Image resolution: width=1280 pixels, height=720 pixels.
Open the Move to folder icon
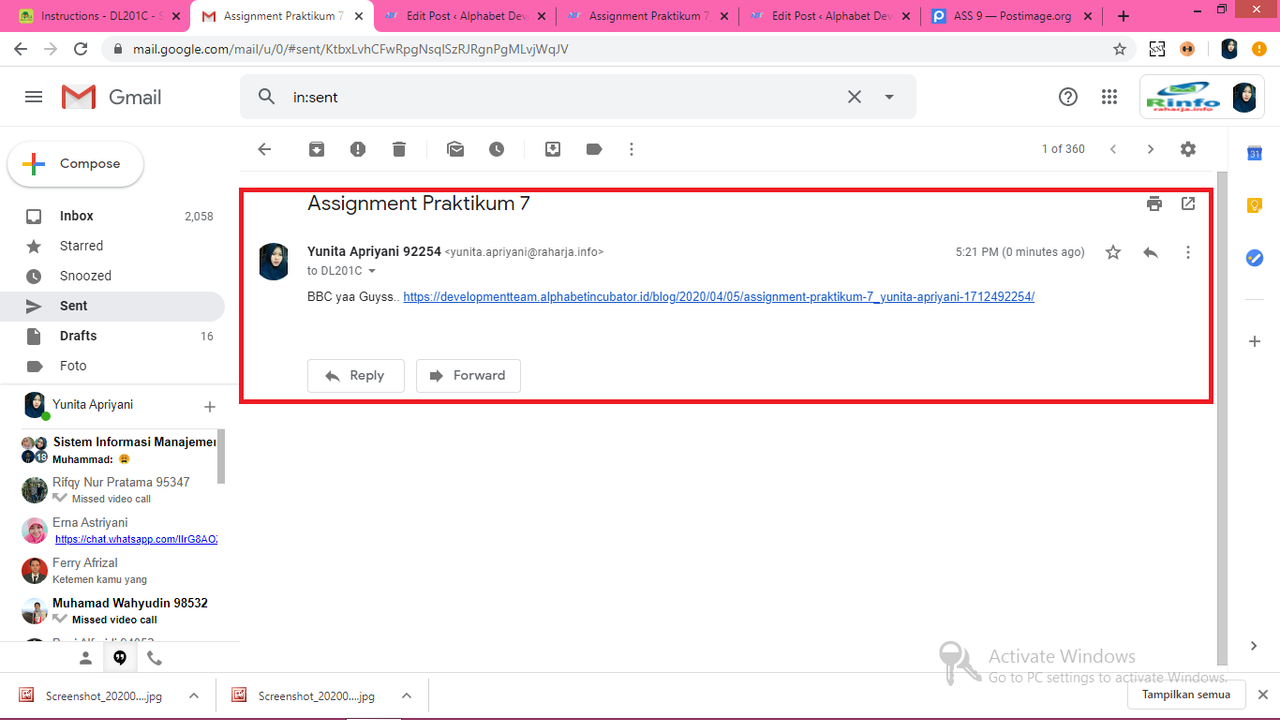[553, 149]
